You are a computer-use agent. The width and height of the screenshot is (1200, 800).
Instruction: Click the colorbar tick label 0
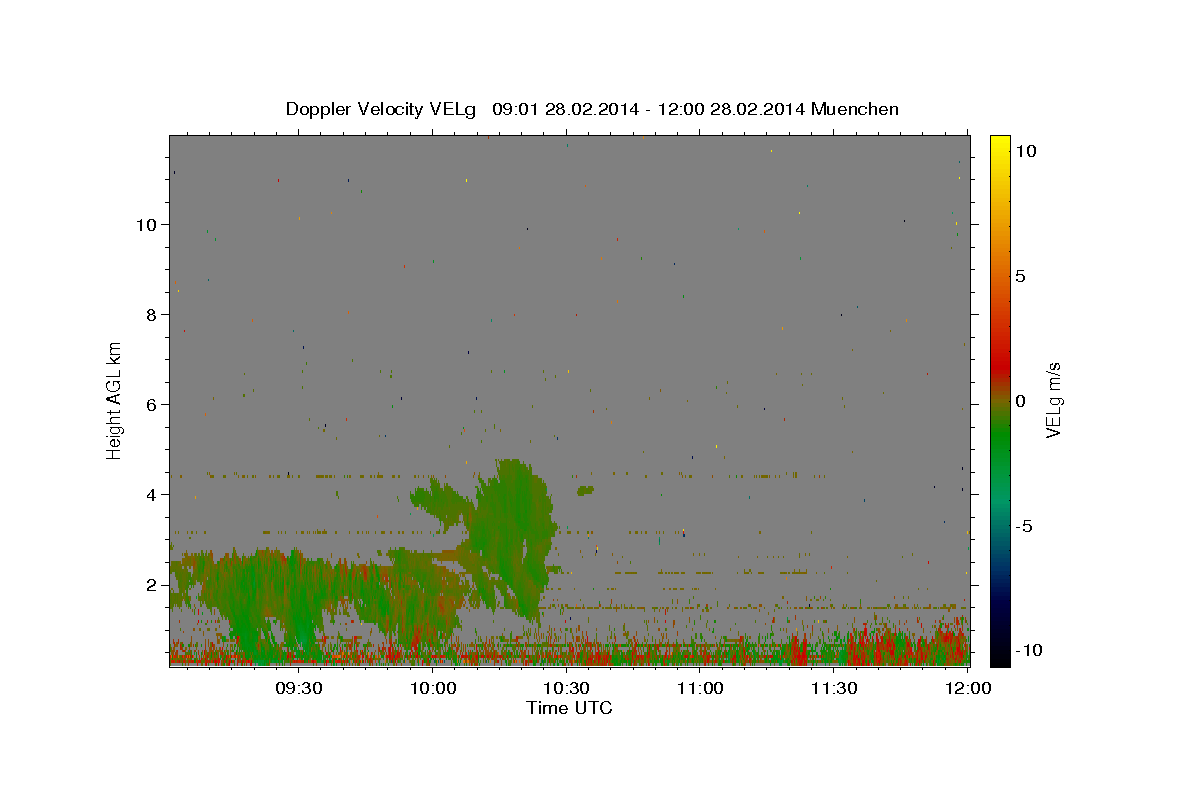[x=1021, y=400]
